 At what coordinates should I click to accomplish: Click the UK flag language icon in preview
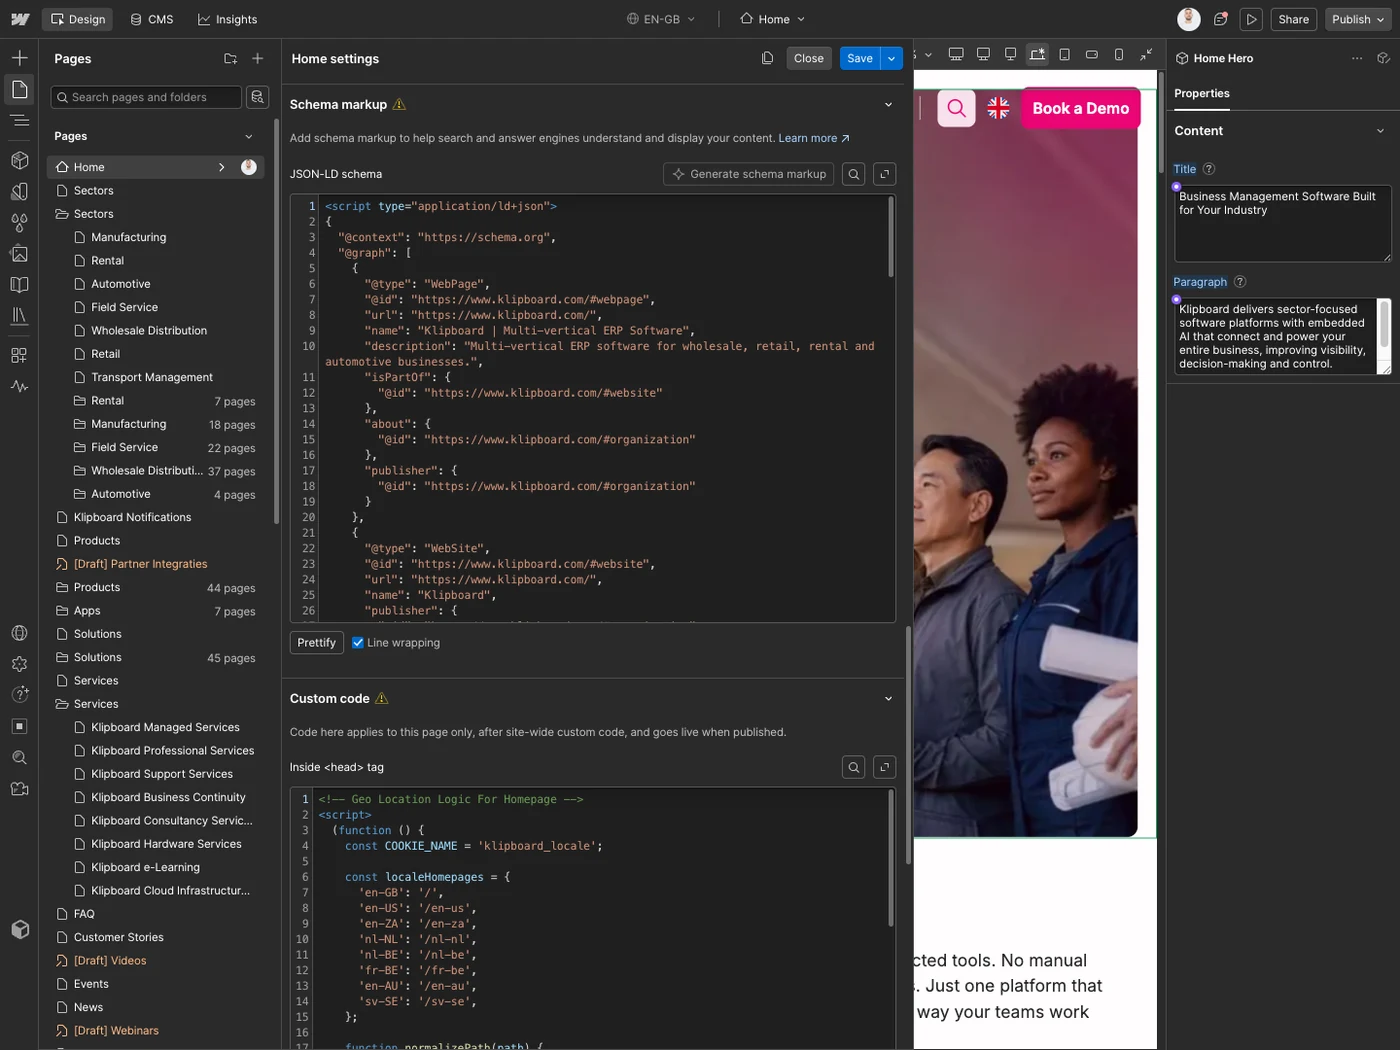[x=998, y=108]
